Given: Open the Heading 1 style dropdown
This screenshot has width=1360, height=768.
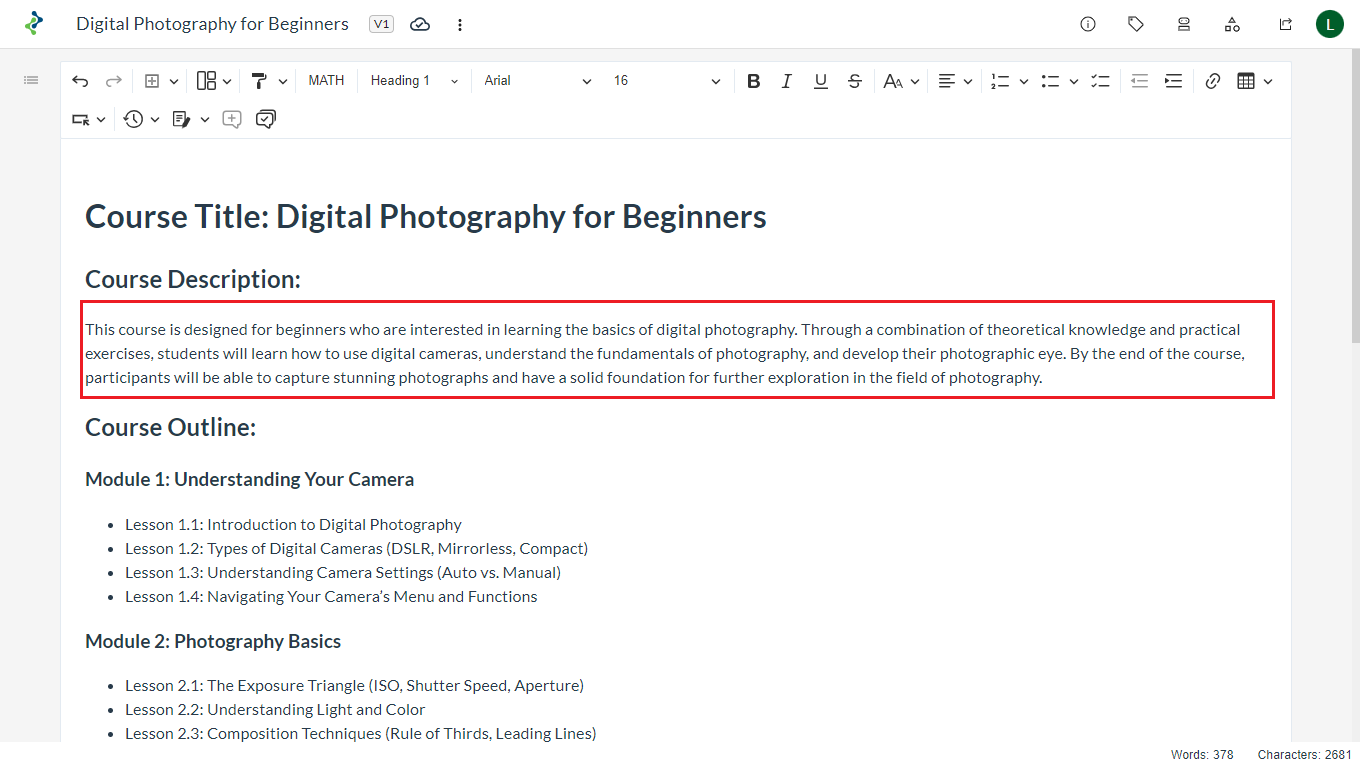Looking at the screenshot, I should pyautogui.click(x=414, y=81).
